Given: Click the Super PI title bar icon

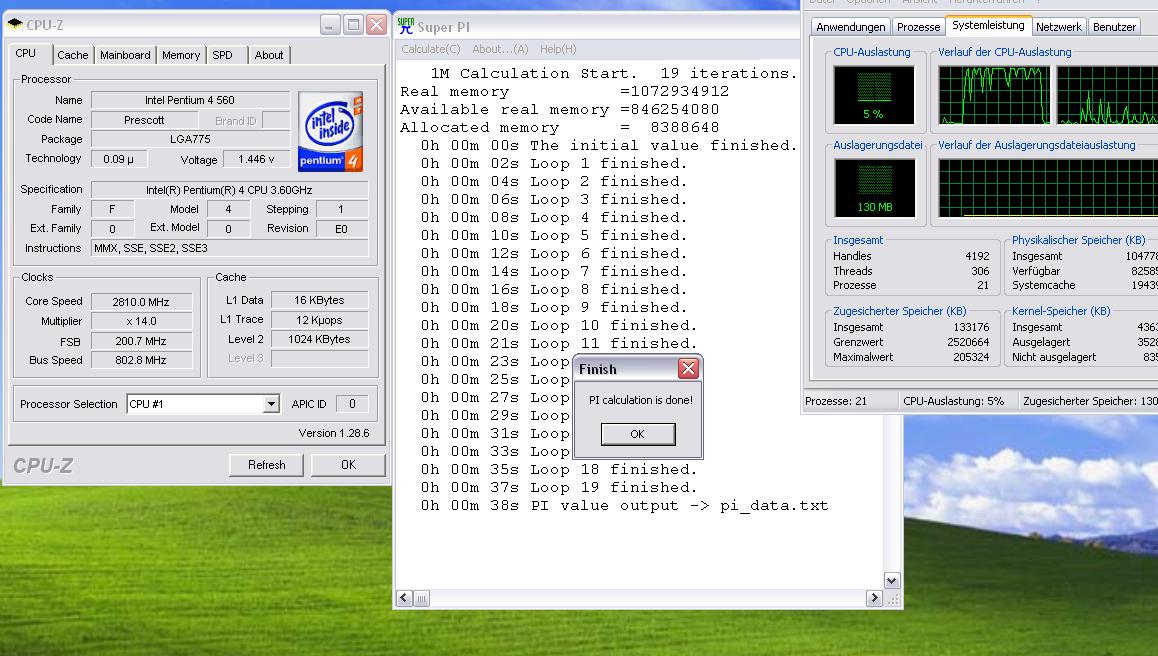Looking at the screenshot, I should tap(406, 26).
